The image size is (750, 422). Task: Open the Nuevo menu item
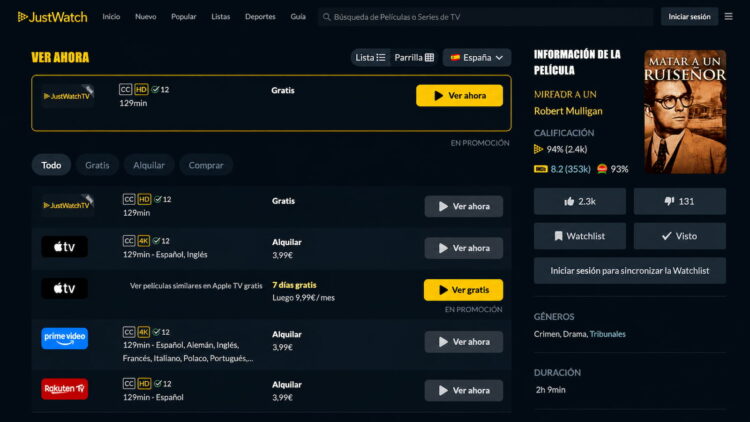(x=145, y=17)
